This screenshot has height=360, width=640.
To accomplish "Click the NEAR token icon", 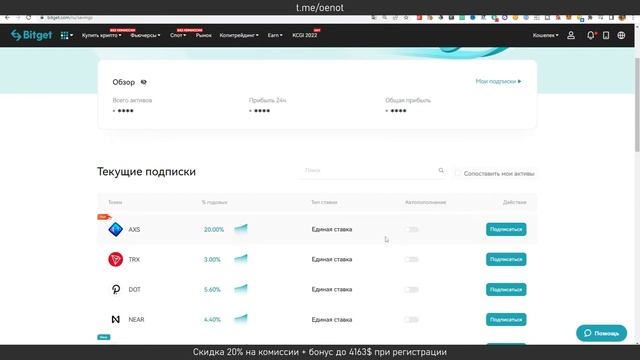I will coord(116,320).
